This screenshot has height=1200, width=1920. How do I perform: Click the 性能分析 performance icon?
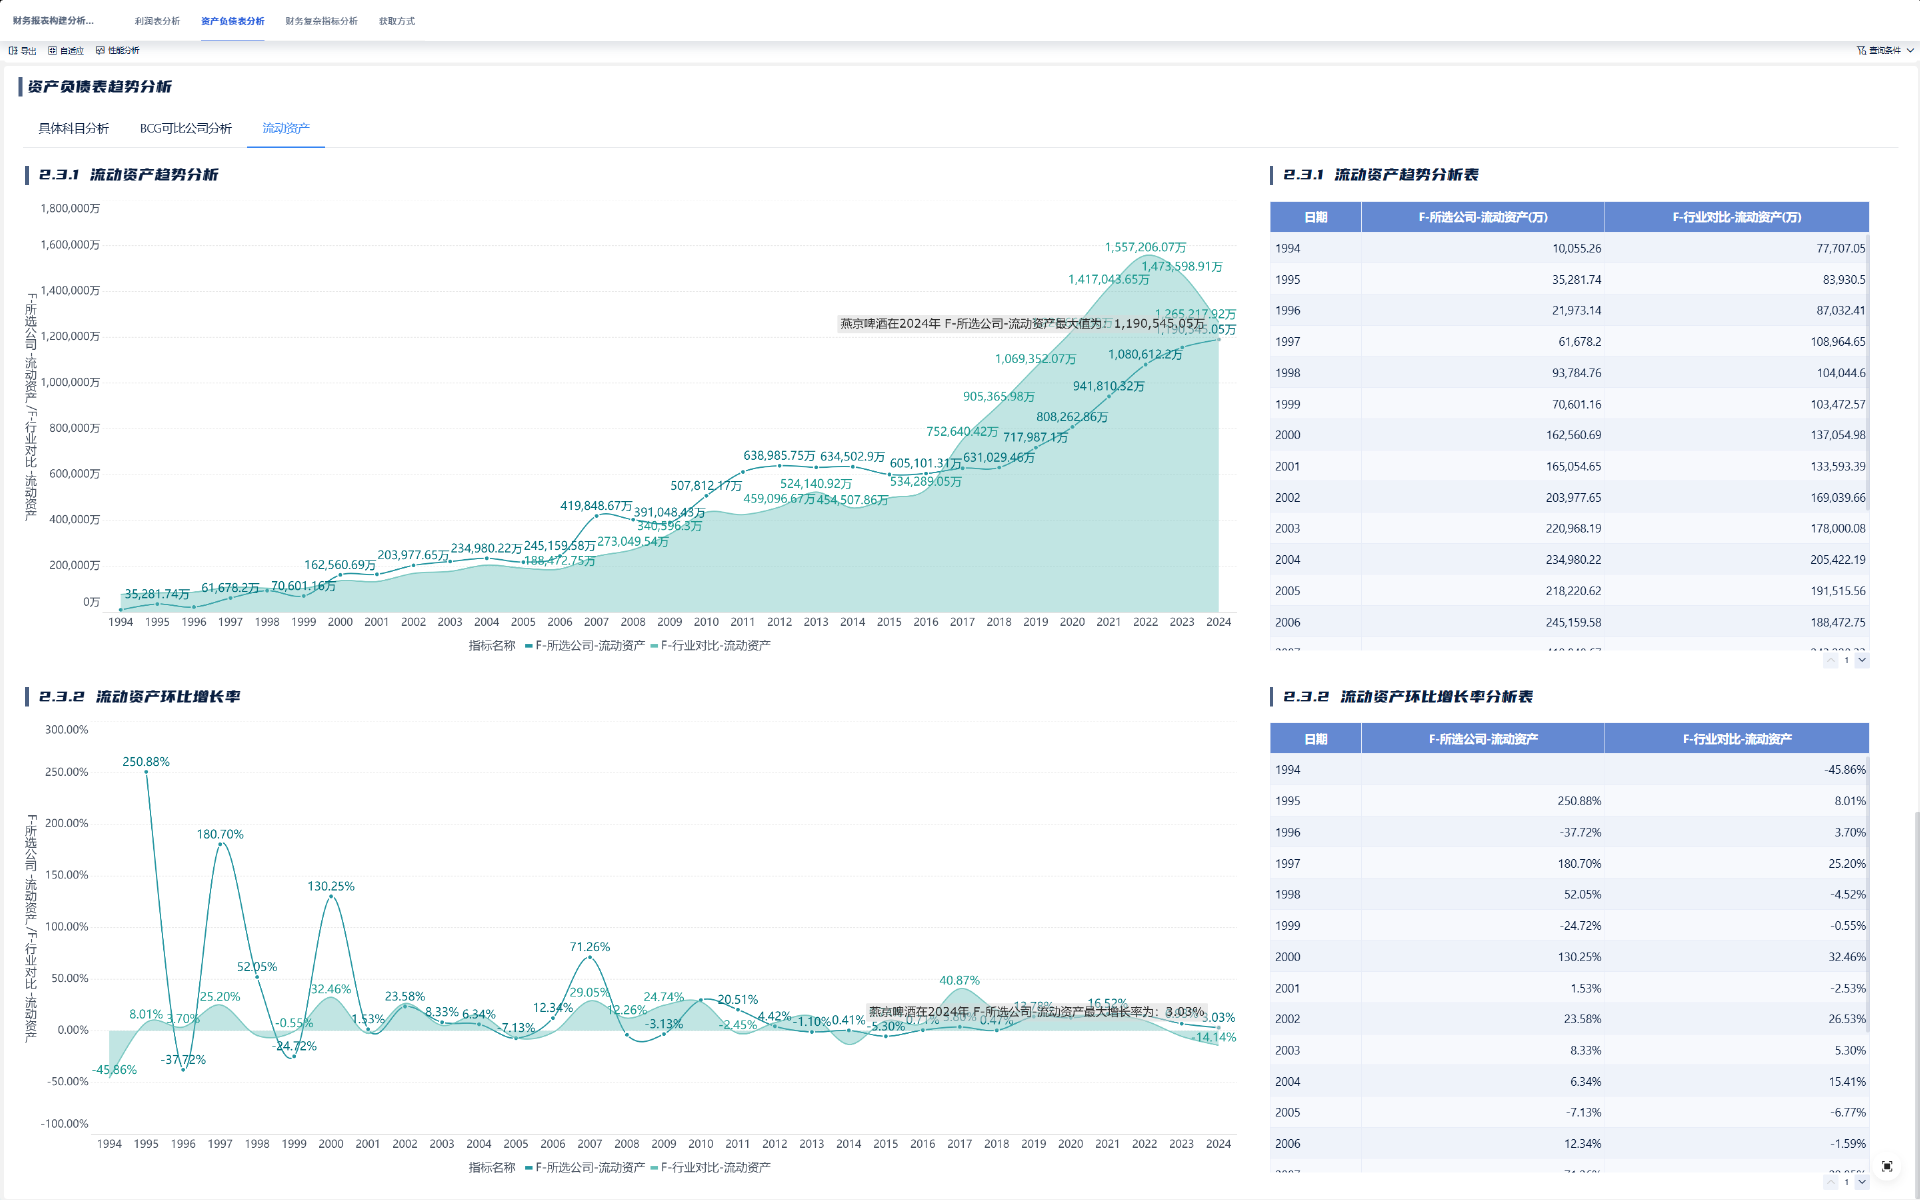click(x=100, y=50)
